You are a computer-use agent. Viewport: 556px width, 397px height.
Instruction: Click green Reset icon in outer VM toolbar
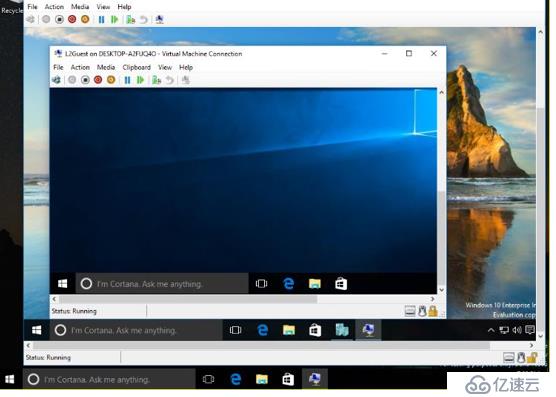click(114, 19)
